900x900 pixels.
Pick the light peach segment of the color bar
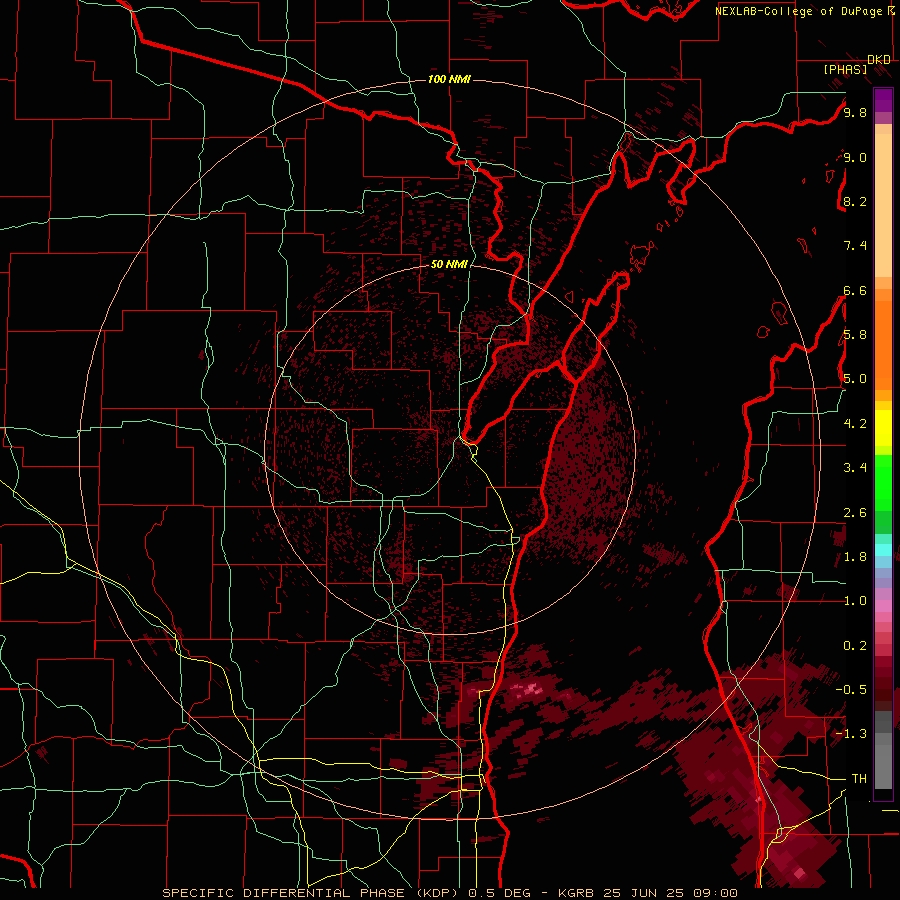883,207
